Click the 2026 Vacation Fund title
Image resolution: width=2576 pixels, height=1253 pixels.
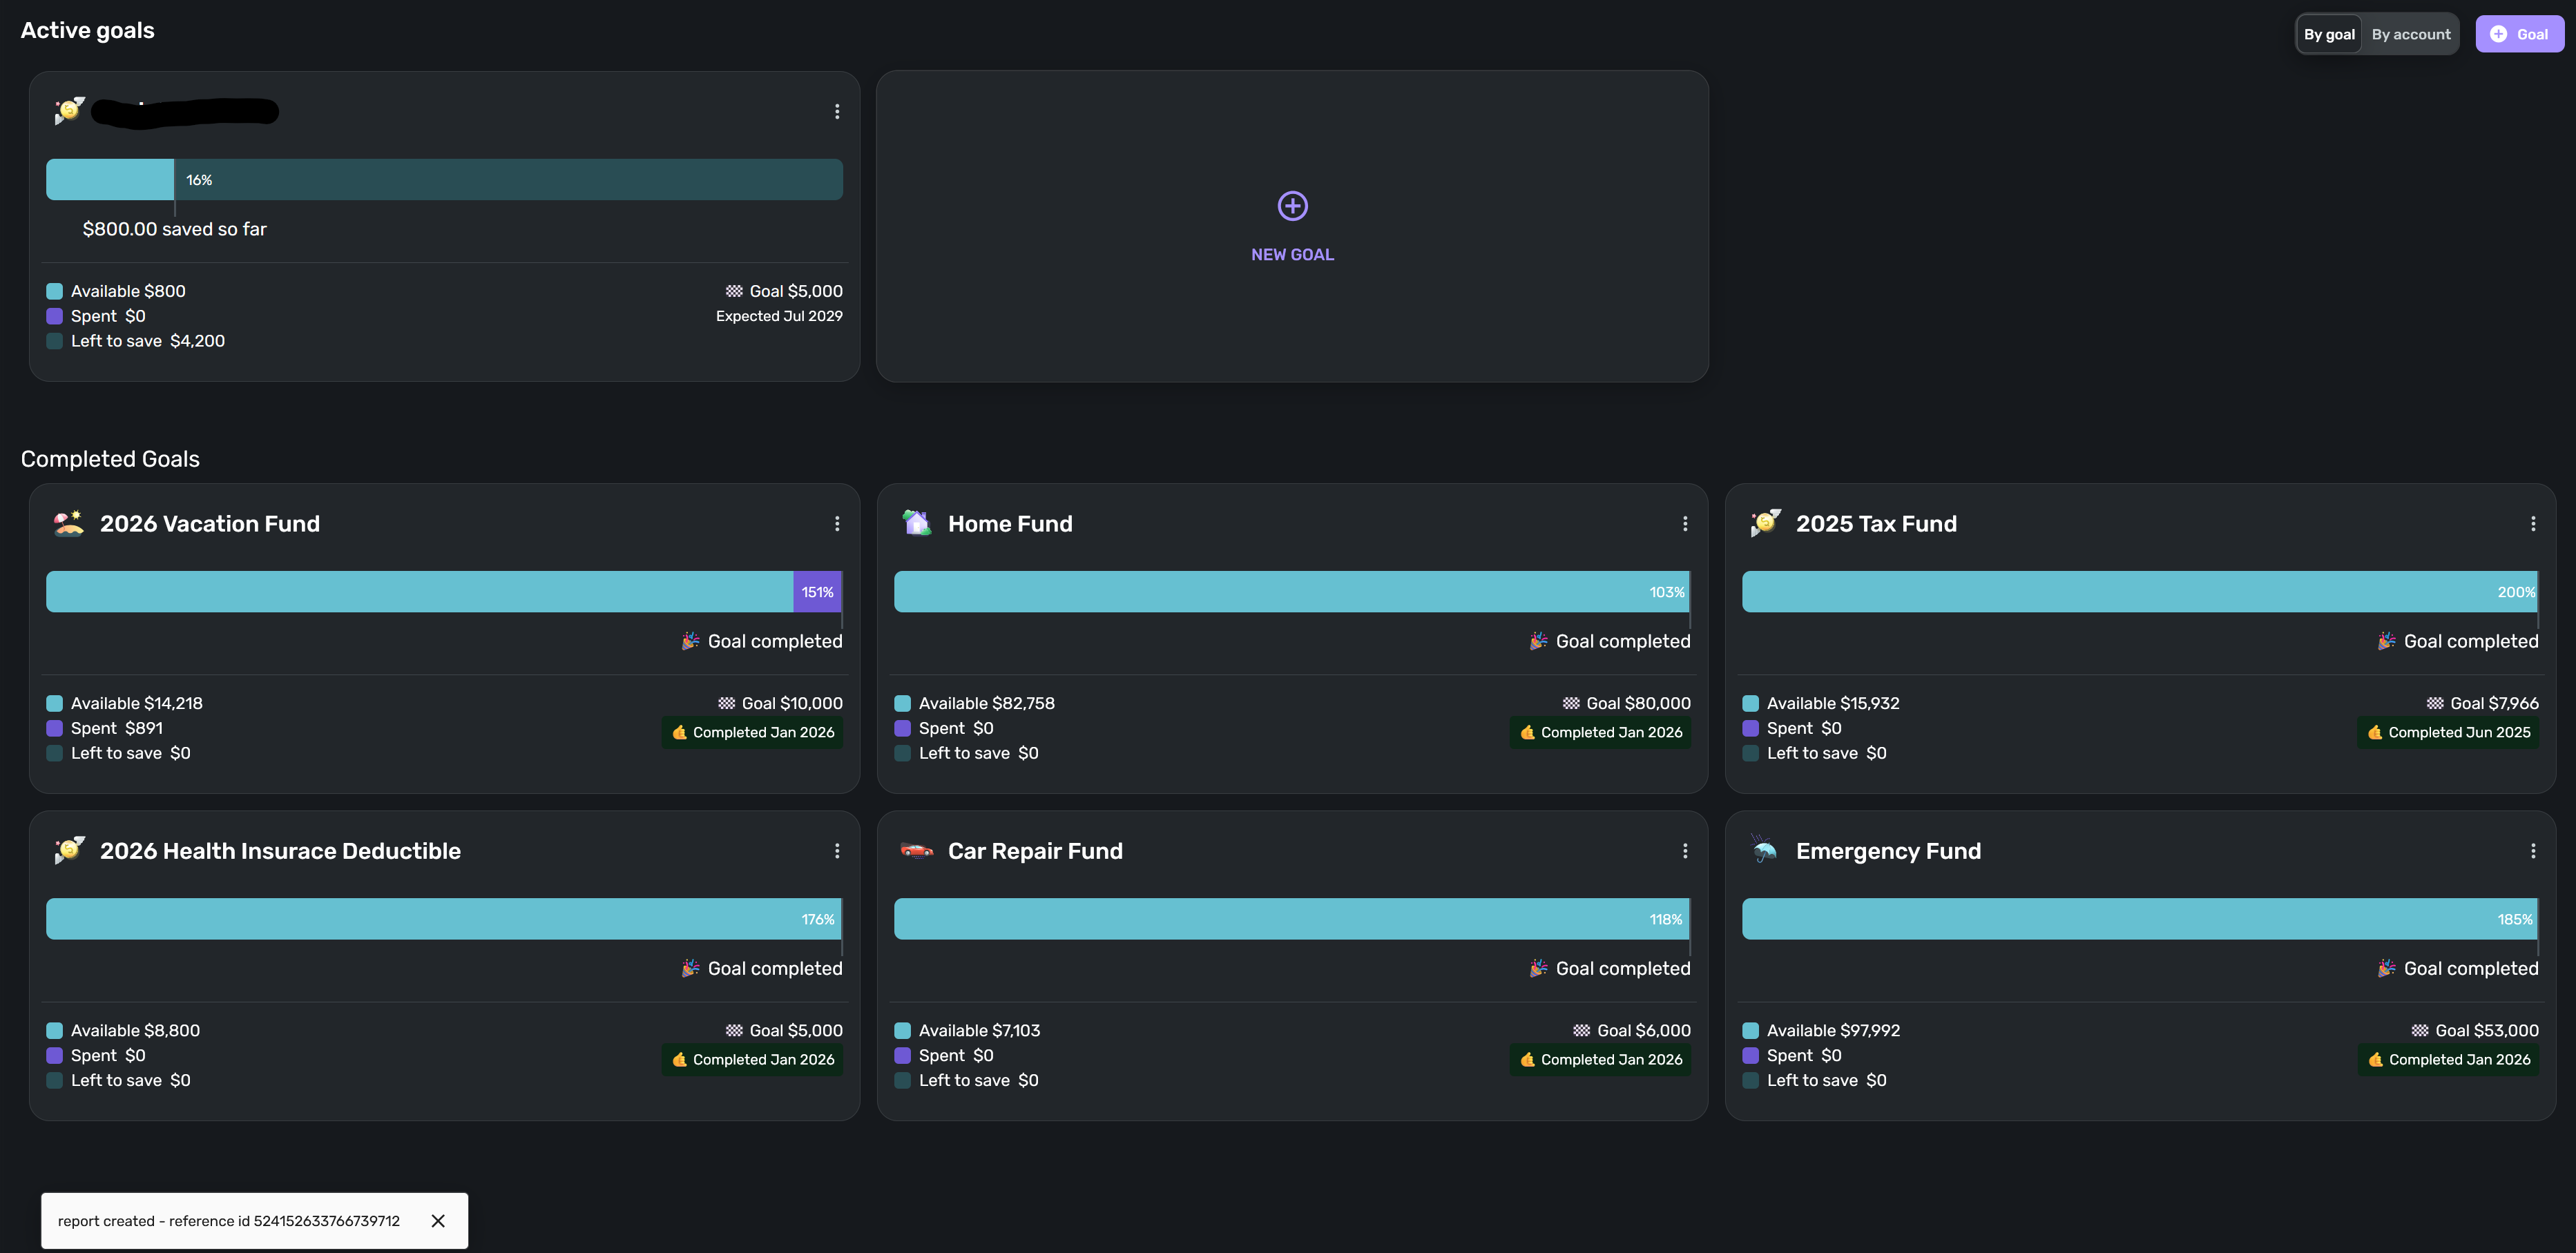click(x=210, y=524)
